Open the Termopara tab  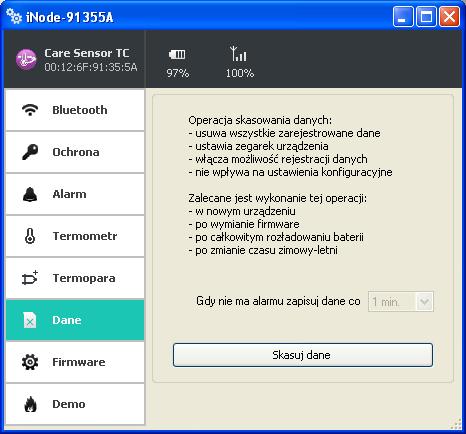75,278
